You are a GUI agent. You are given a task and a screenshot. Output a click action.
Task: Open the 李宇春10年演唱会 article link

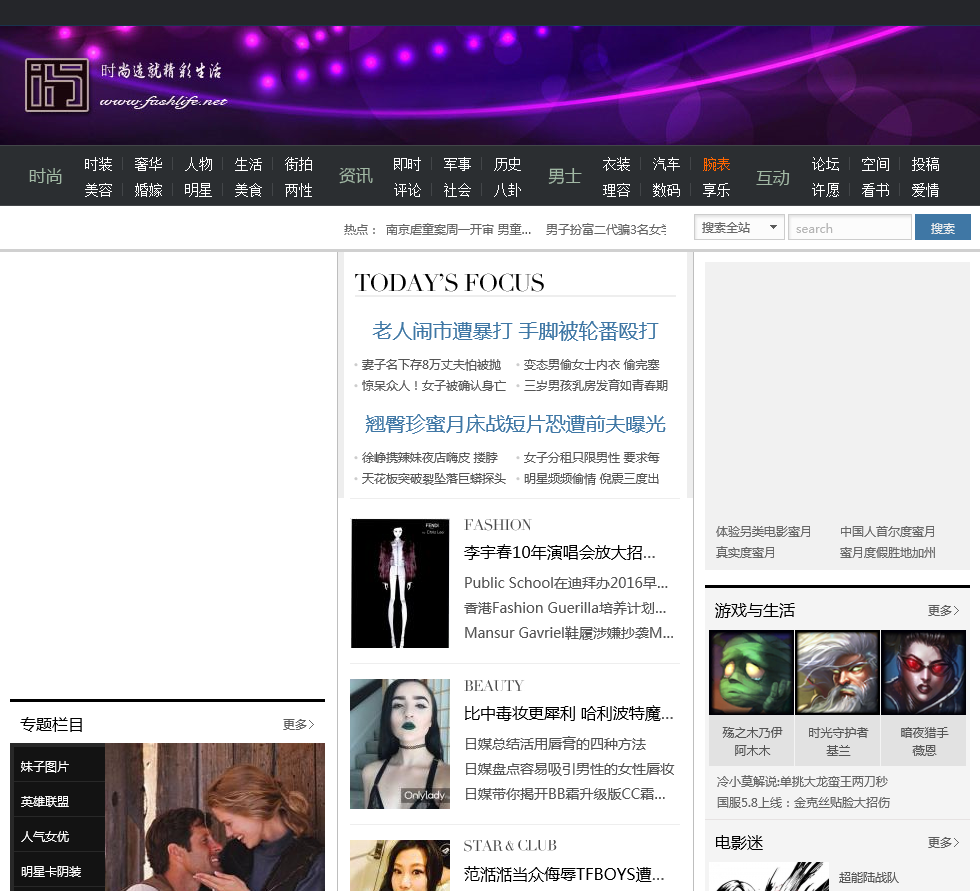coord(559,552)
